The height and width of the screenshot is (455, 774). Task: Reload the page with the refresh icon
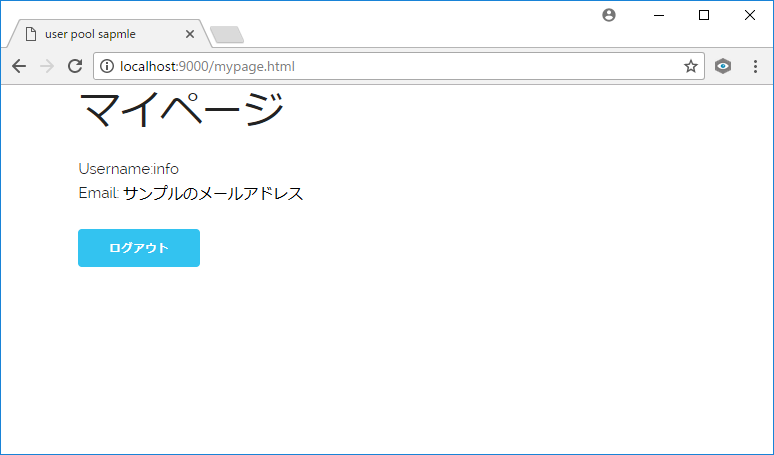click(x=75, y=66)
